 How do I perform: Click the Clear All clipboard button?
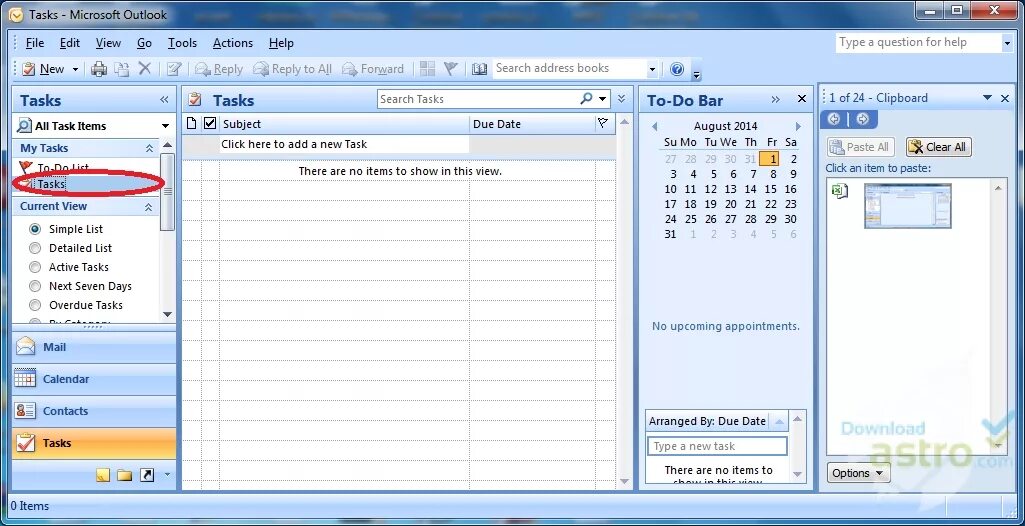point(939,147)
